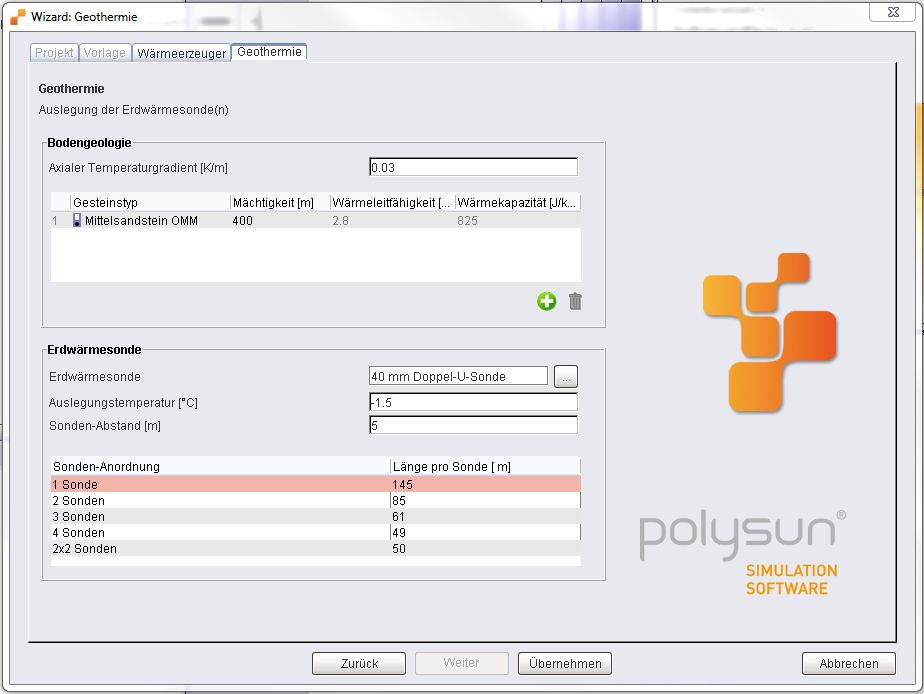
Task: Click the Länge pro Sonde column header
Action: coord(486,466)
